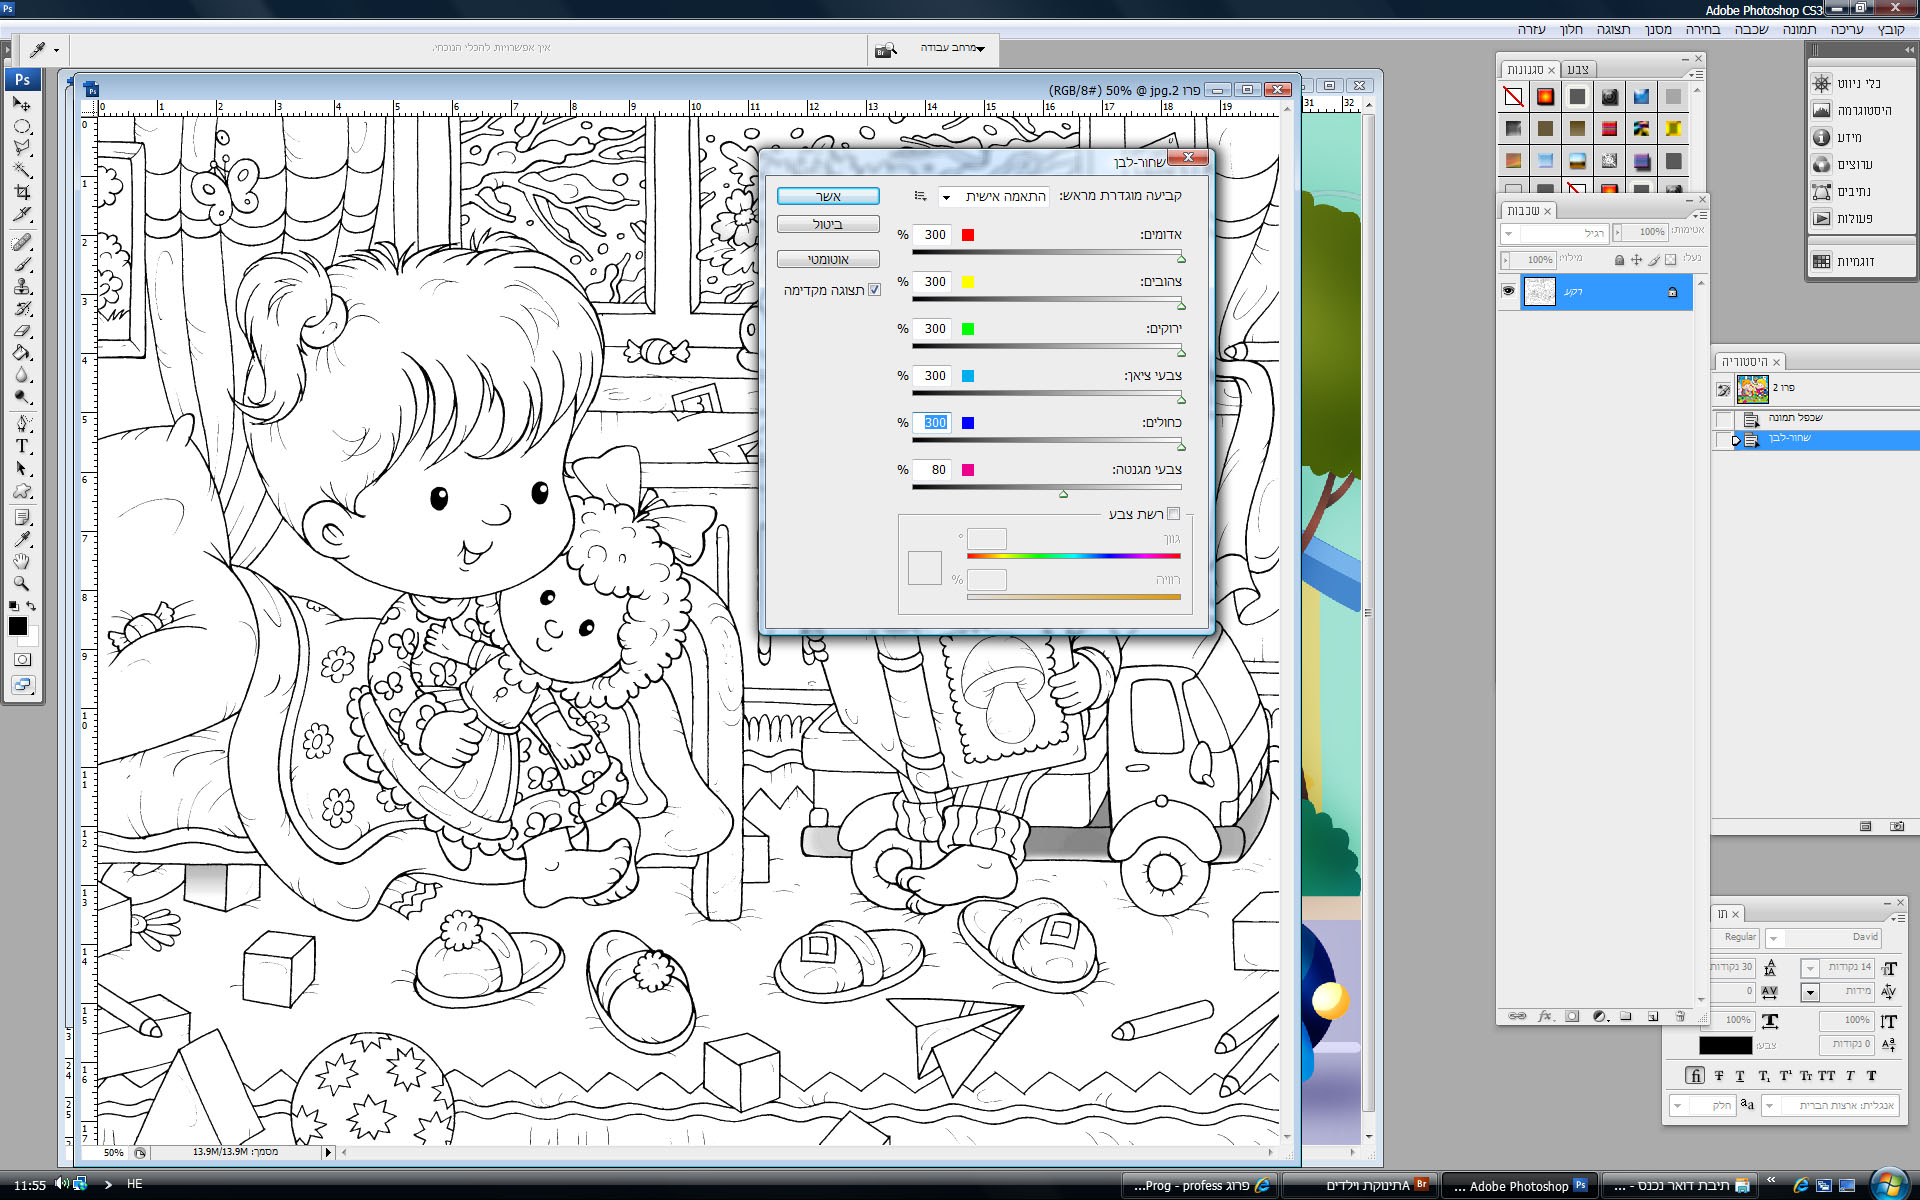This screenshot has width=1920, height=1200.
Task: Select the Type tool
Action: coord(22,446)
